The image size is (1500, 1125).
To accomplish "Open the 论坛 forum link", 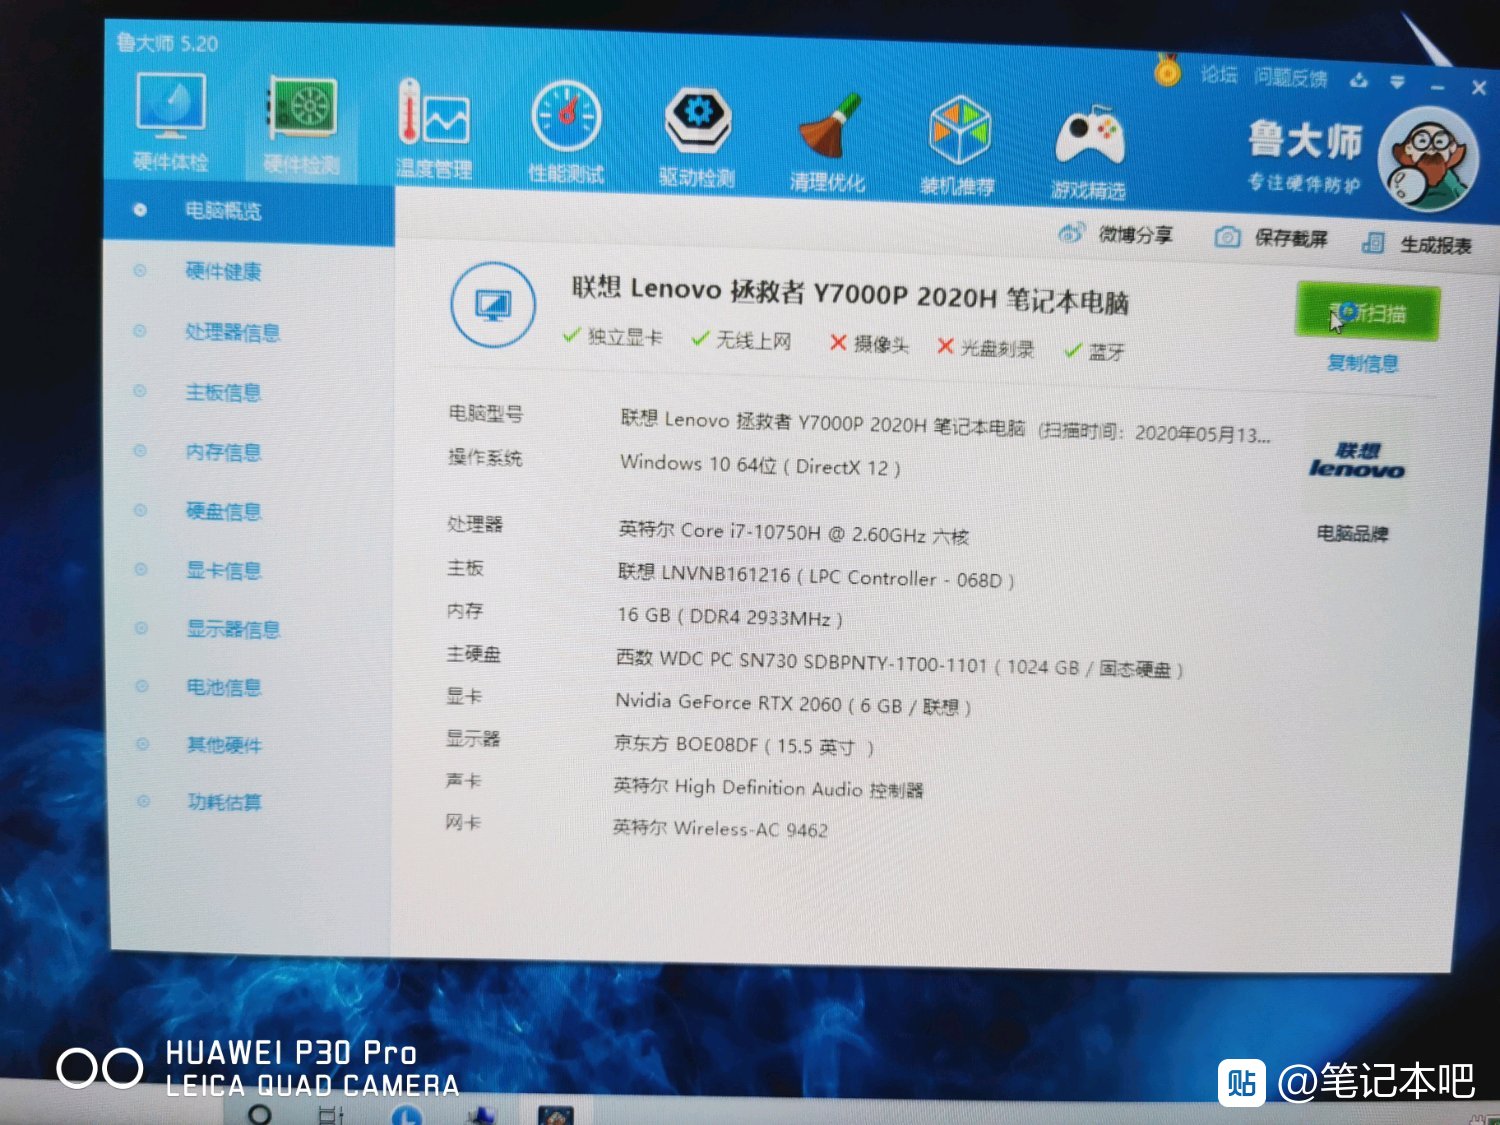I will tap(1219, 74).
